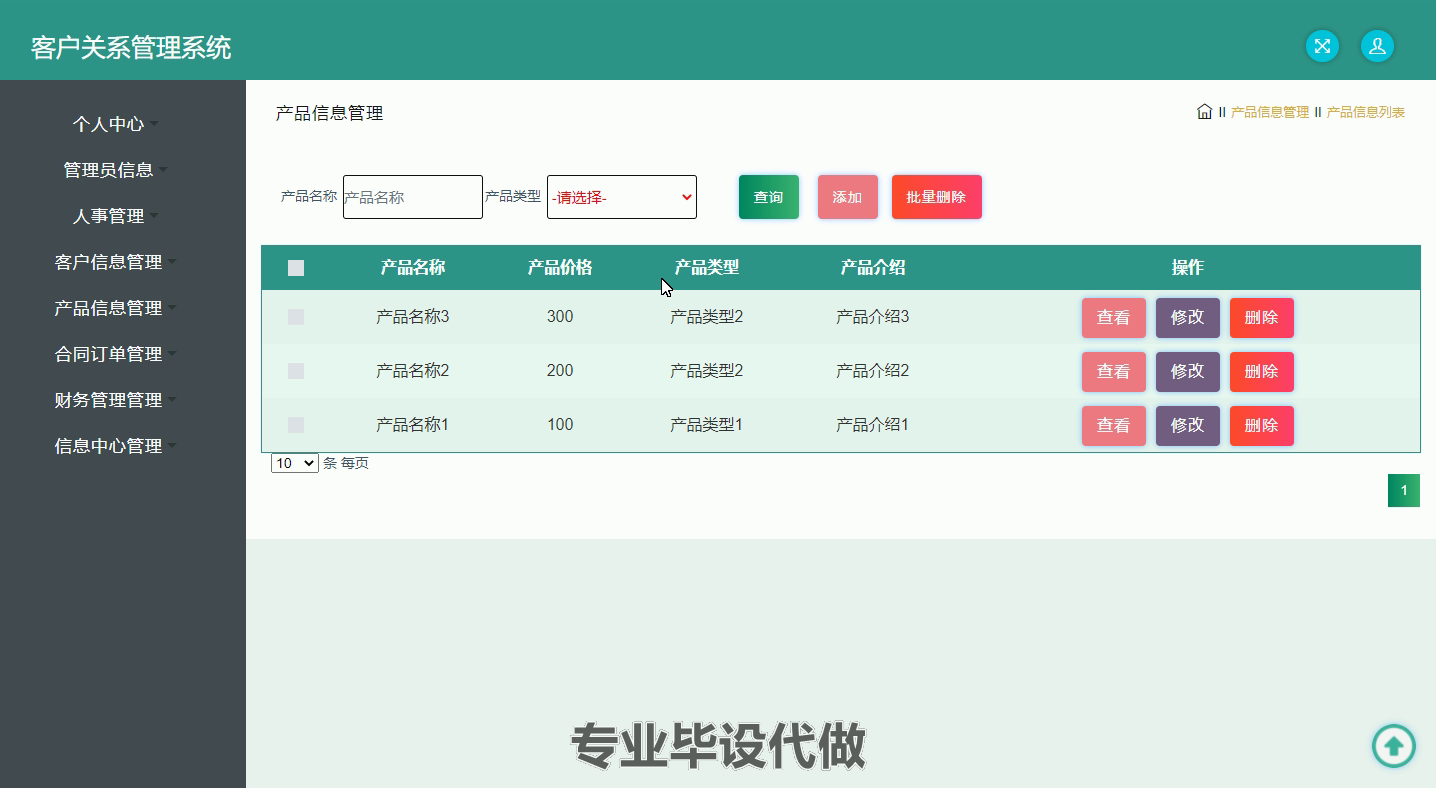
Task: Click the 产品介绍3 cell
Action: [873, 317]
